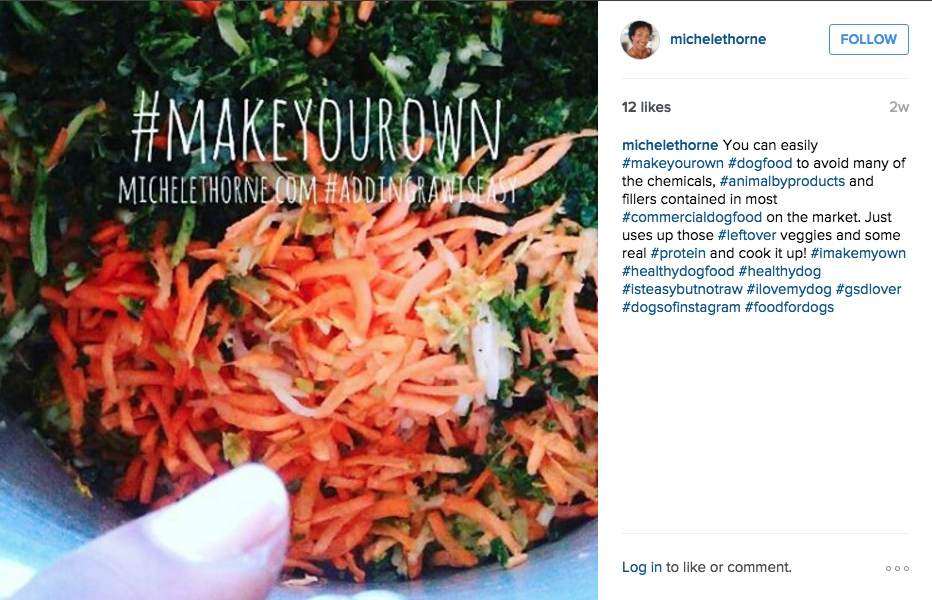View the 12 likes count
The width and height of the screenshot is (932, 600).
point(646,107)
